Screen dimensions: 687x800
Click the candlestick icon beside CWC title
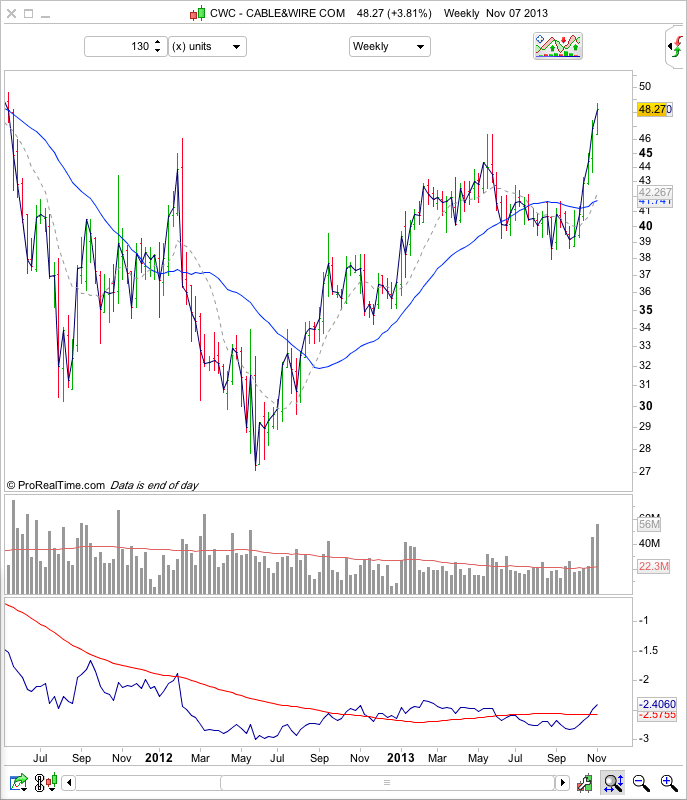point(198,13)
